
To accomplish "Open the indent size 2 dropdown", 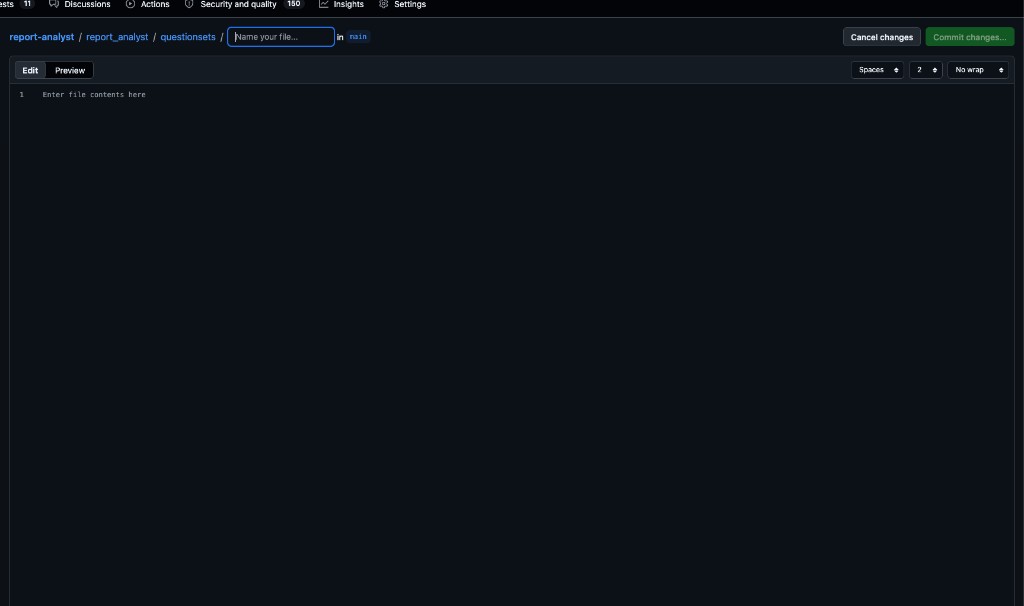I will (925, 70).
